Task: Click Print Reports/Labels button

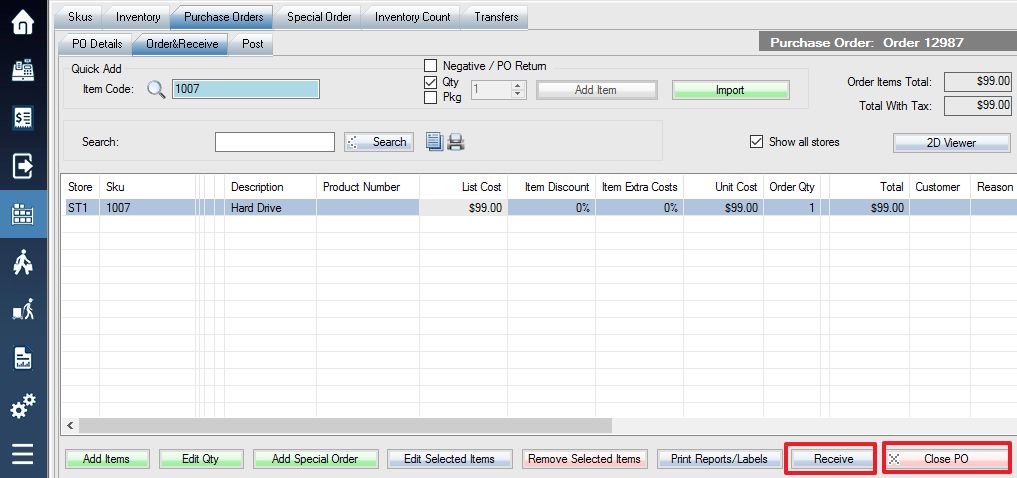Action: (x=719, y=459)
